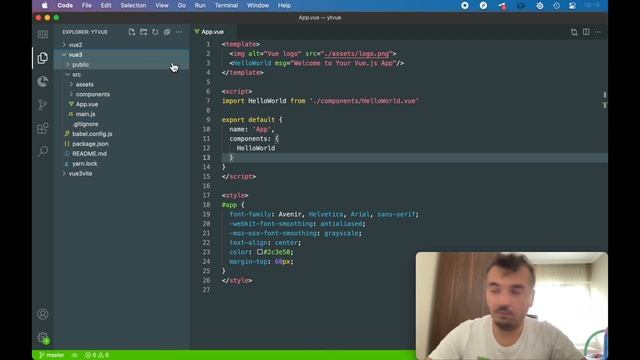Screen dimensions: 640x360
Task: Open the Explorer view in activity bar
Action: (42, 58)
